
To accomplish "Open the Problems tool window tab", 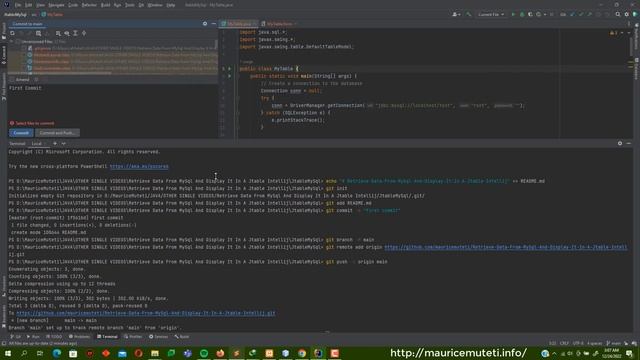I will pos(79,336).
